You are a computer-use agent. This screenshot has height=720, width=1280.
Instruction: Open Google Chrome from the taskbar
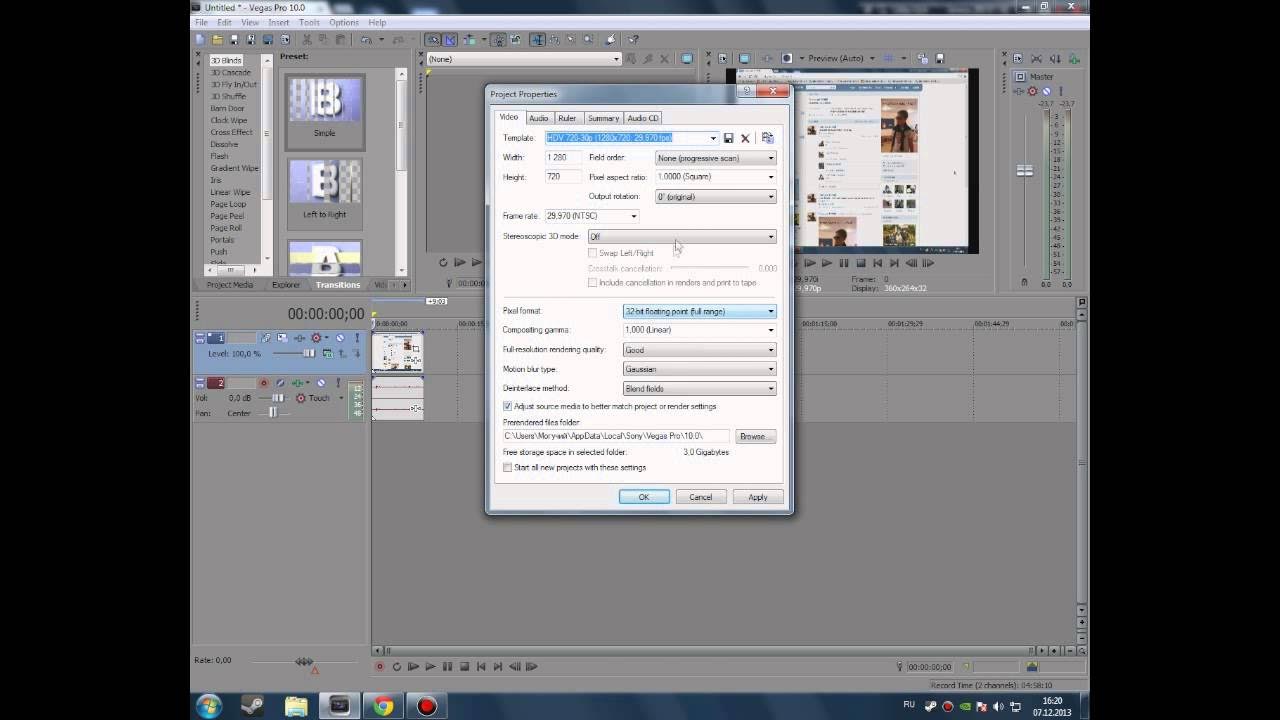point(383,706)
